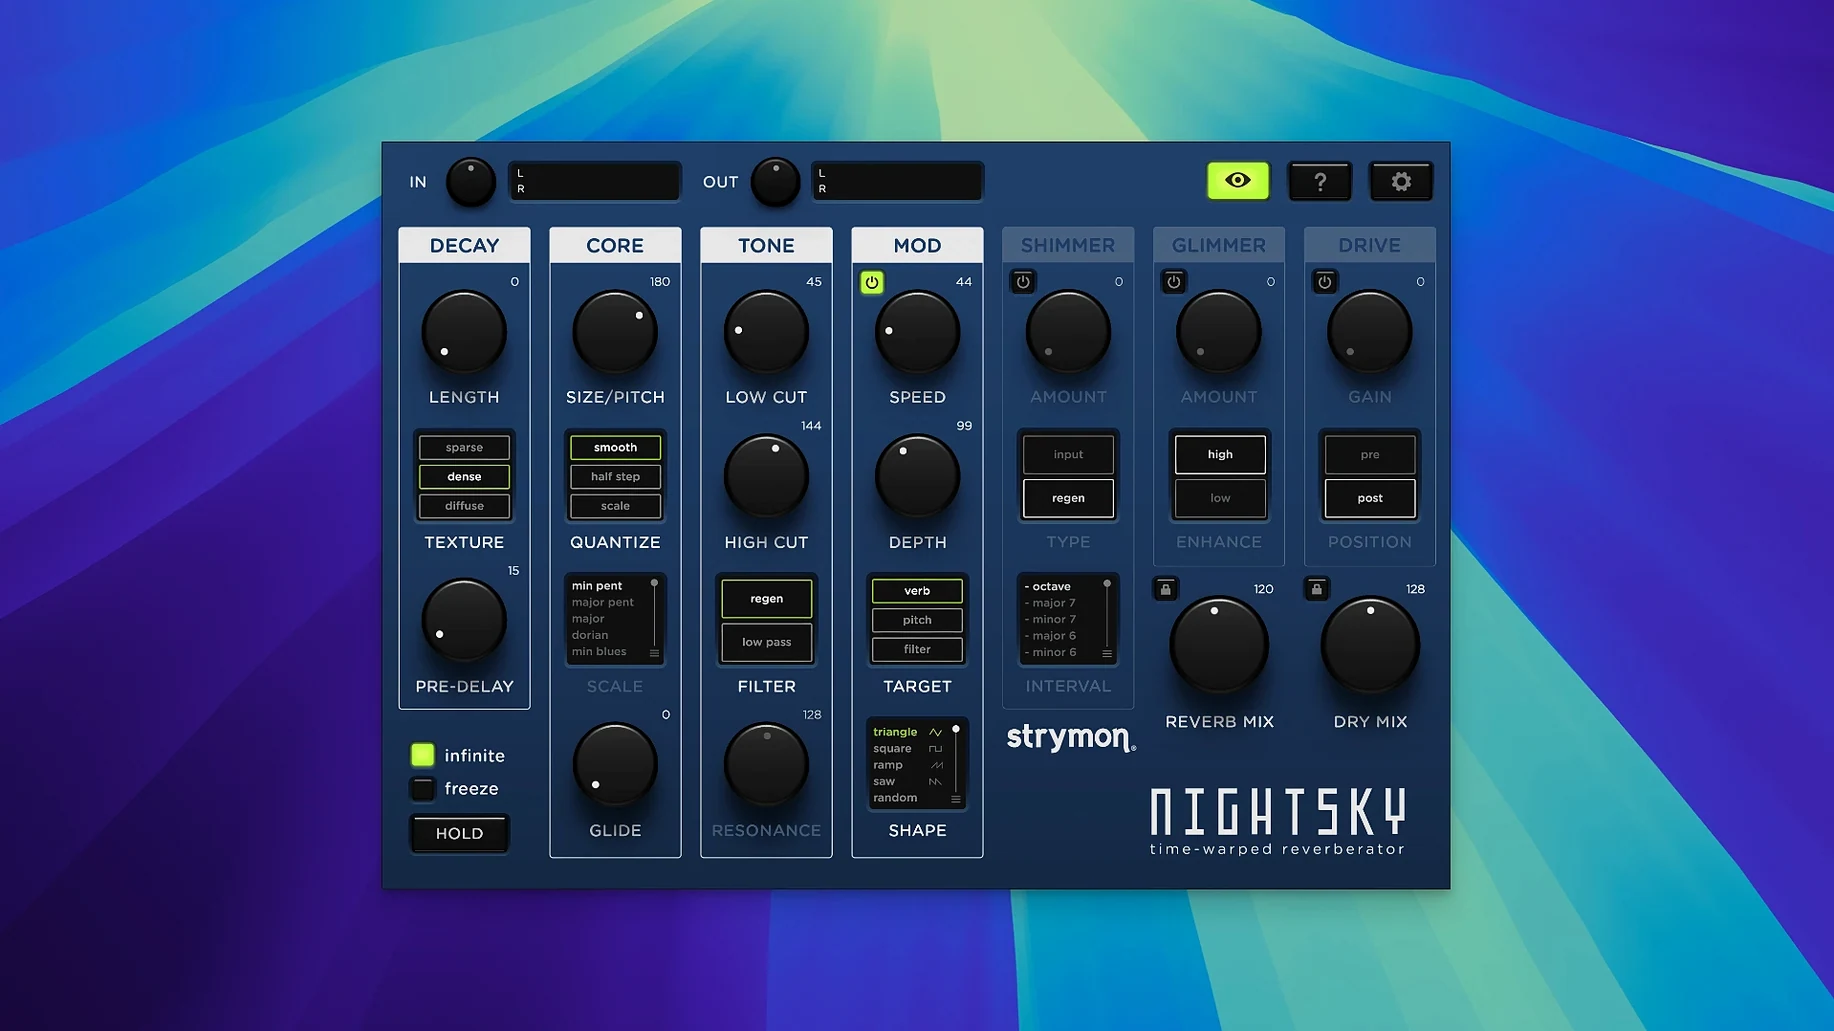This screenshot has height=1031, width=1834.
Task: Click the PRE-DELAY knob
Action: point(464,621)
